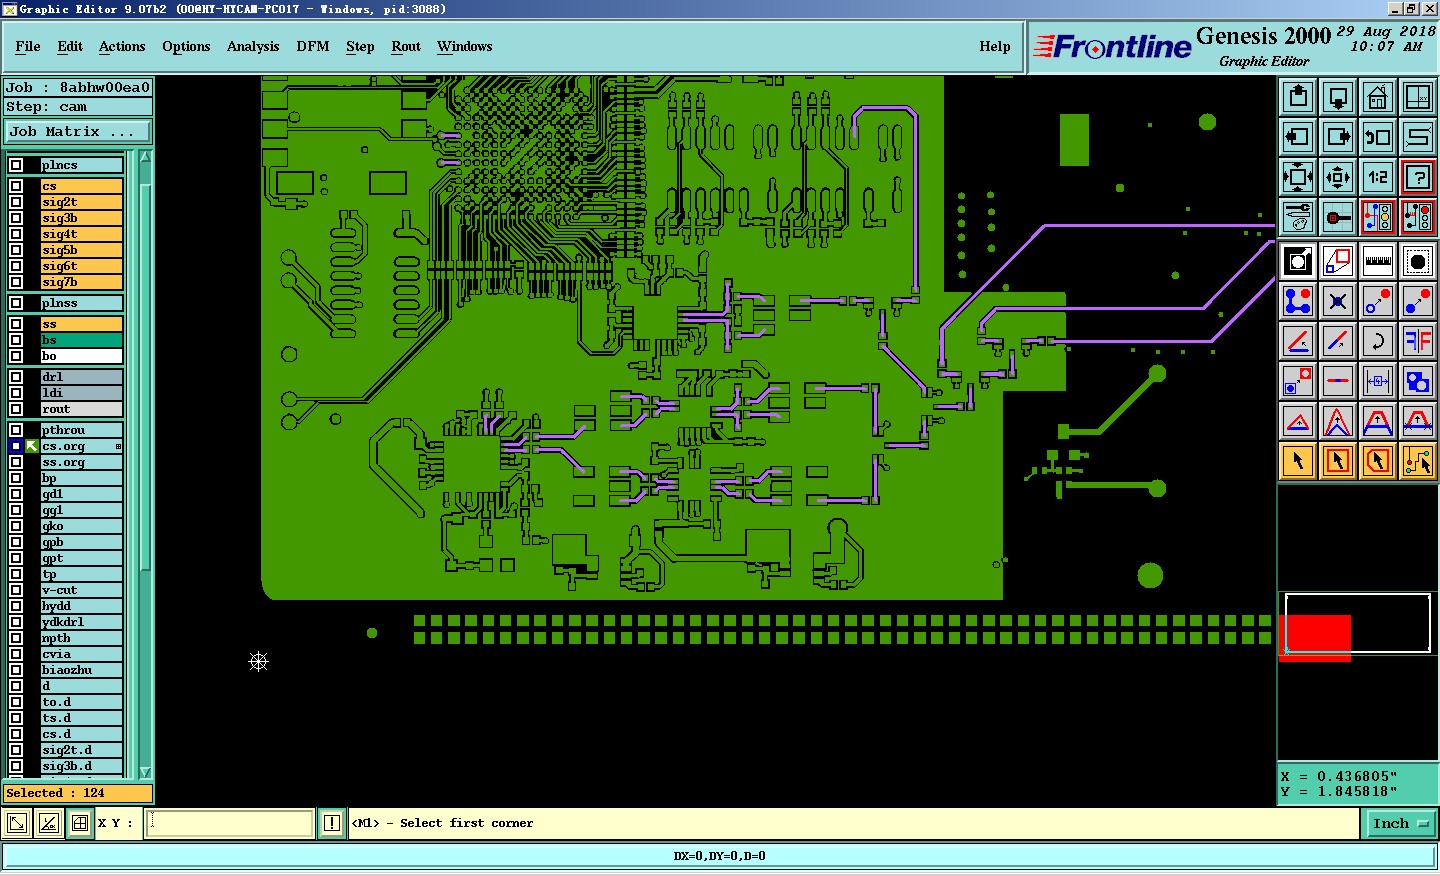Image resolution: width=1440 pixels, height=876 pixels.
Task: Toggle the v-cut layer checkbox
Action: 16,590
